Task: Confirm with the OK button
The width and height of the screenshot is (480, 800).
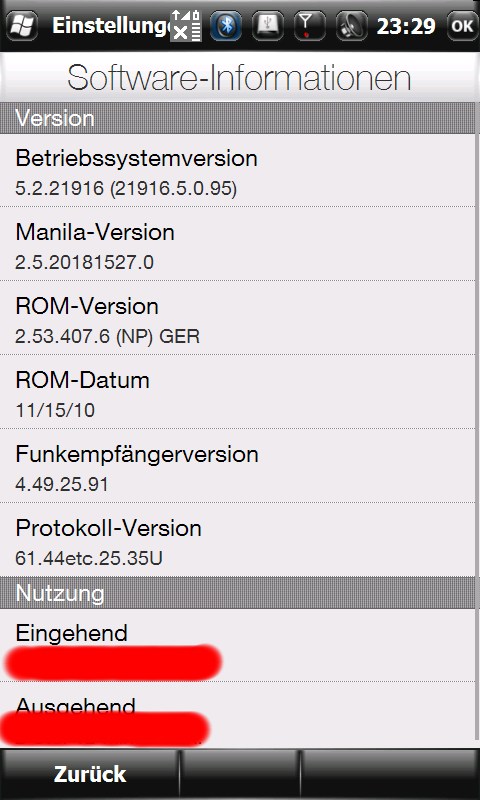Action: pos(463,26)
